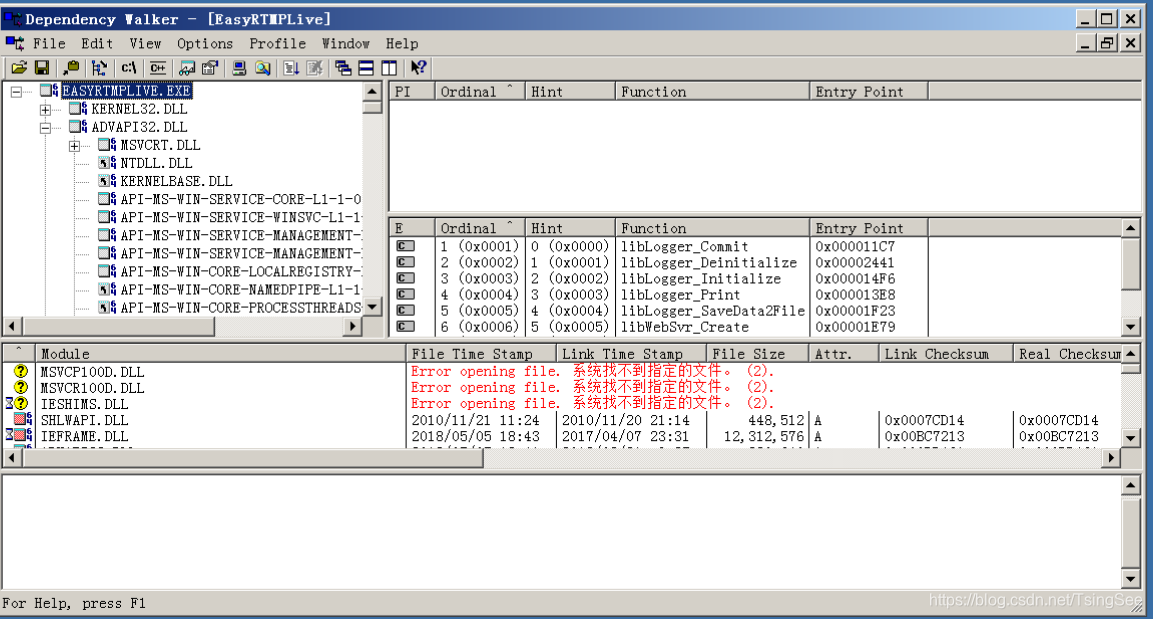Sort module list by Link Checksum header
1153x619 pixels.
(x=946, y=354)
